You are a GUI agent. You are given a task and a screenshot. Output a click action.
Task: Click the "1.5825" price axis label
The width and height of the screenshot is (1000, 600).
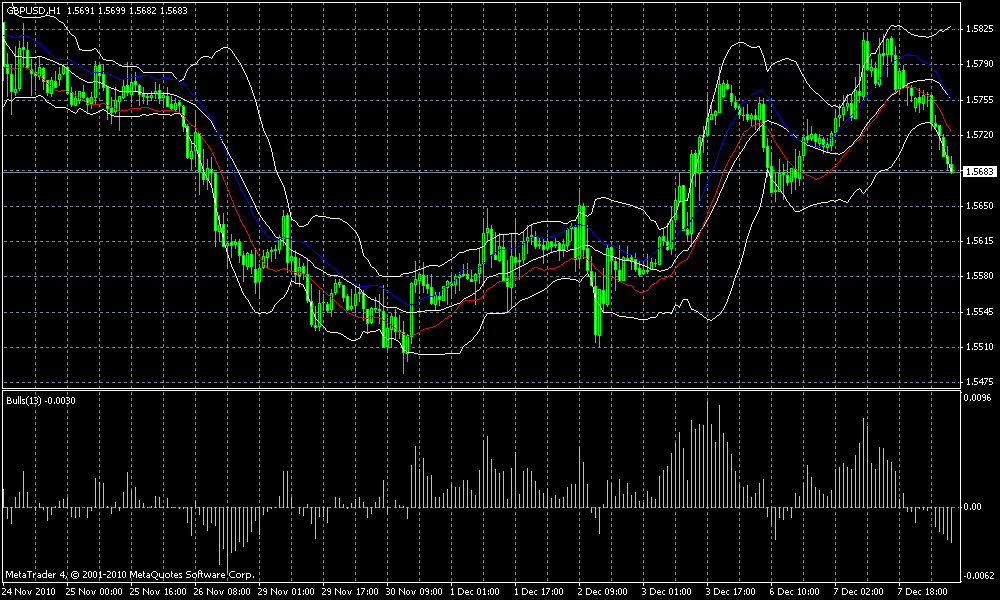point(980,29)
